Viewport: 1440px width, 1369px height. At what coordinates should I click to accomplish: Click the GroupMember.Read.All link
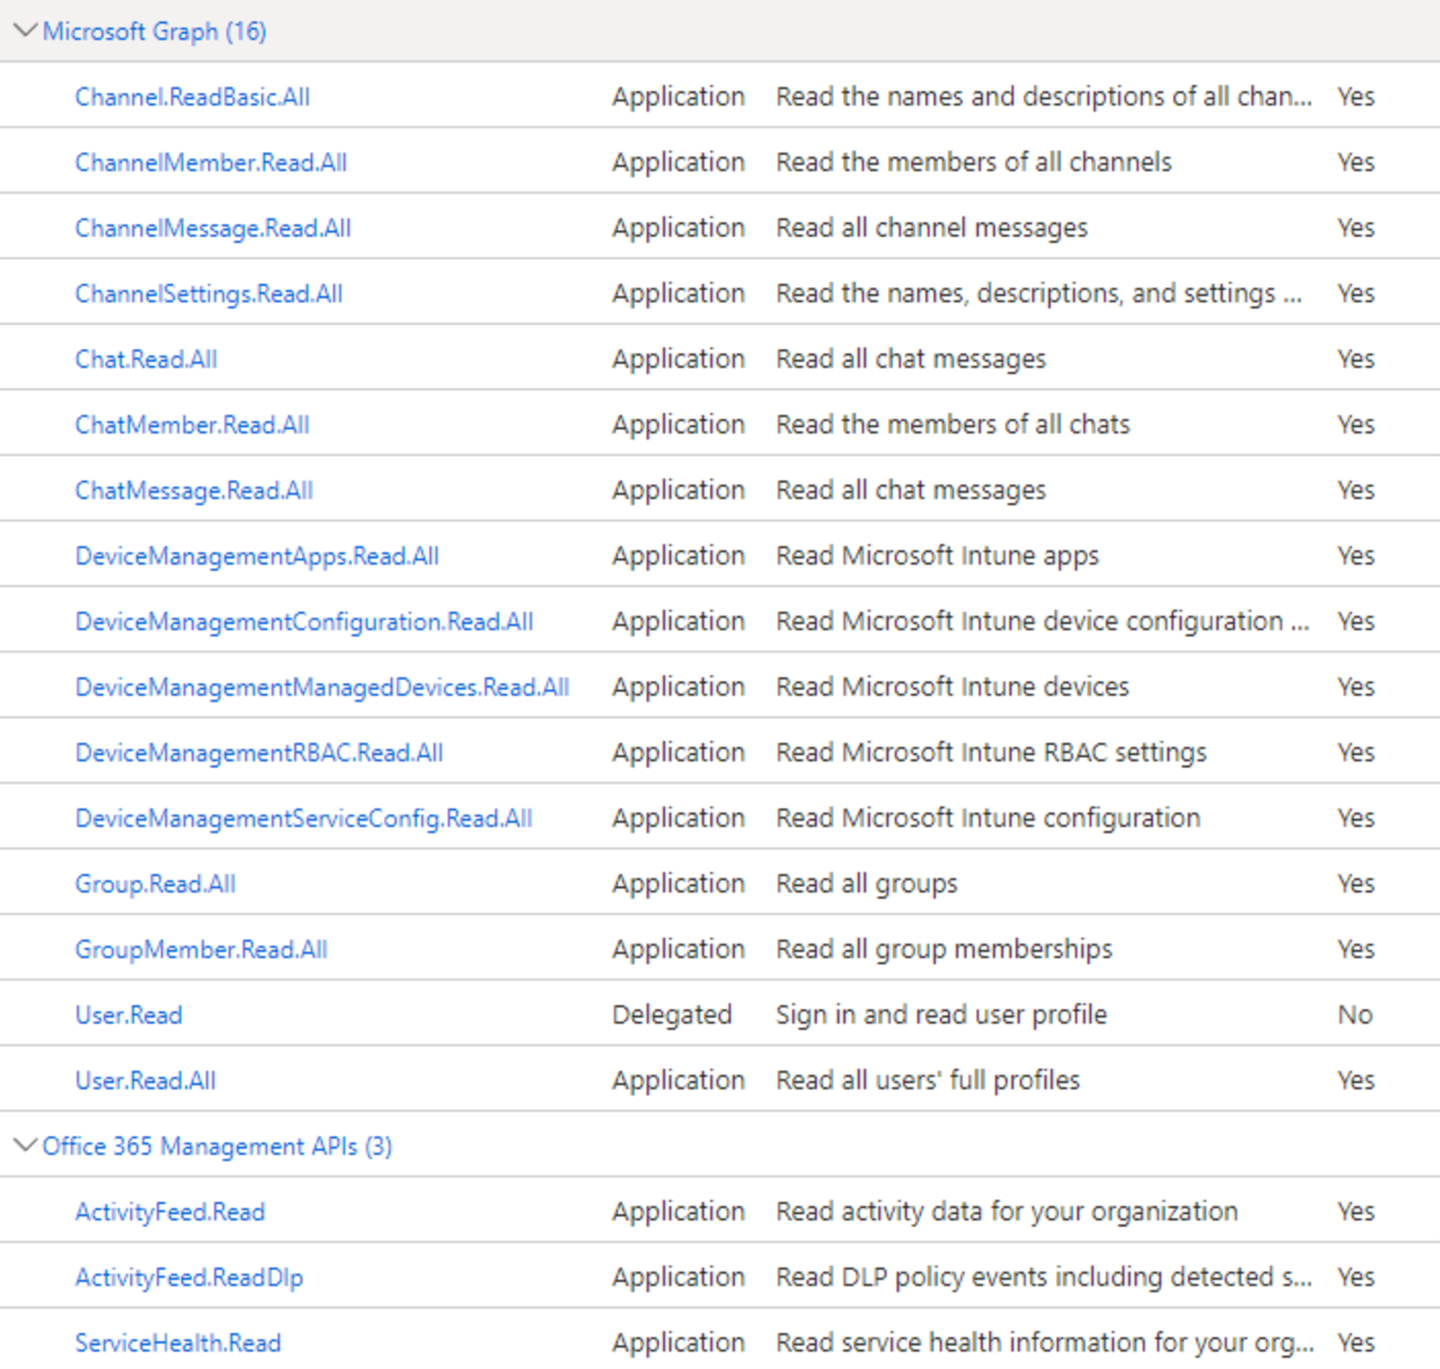point(201,950)
